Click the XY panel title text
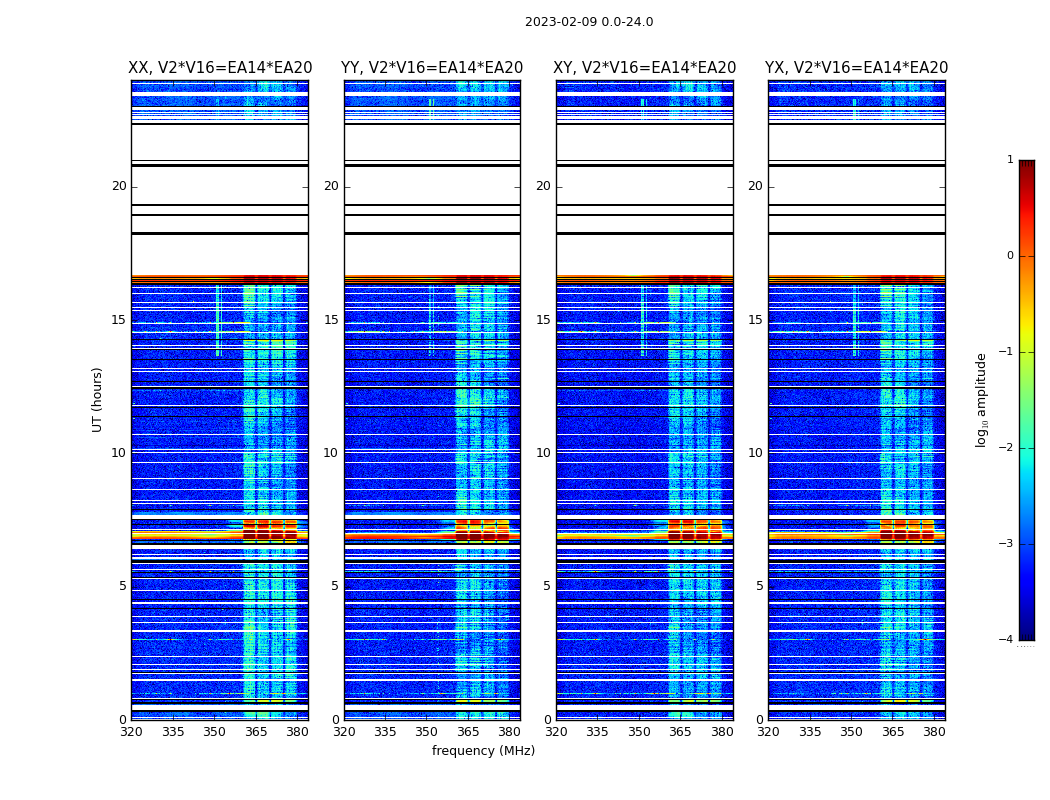Viewport: 1050px width, 800px height. tap(644, 68)
